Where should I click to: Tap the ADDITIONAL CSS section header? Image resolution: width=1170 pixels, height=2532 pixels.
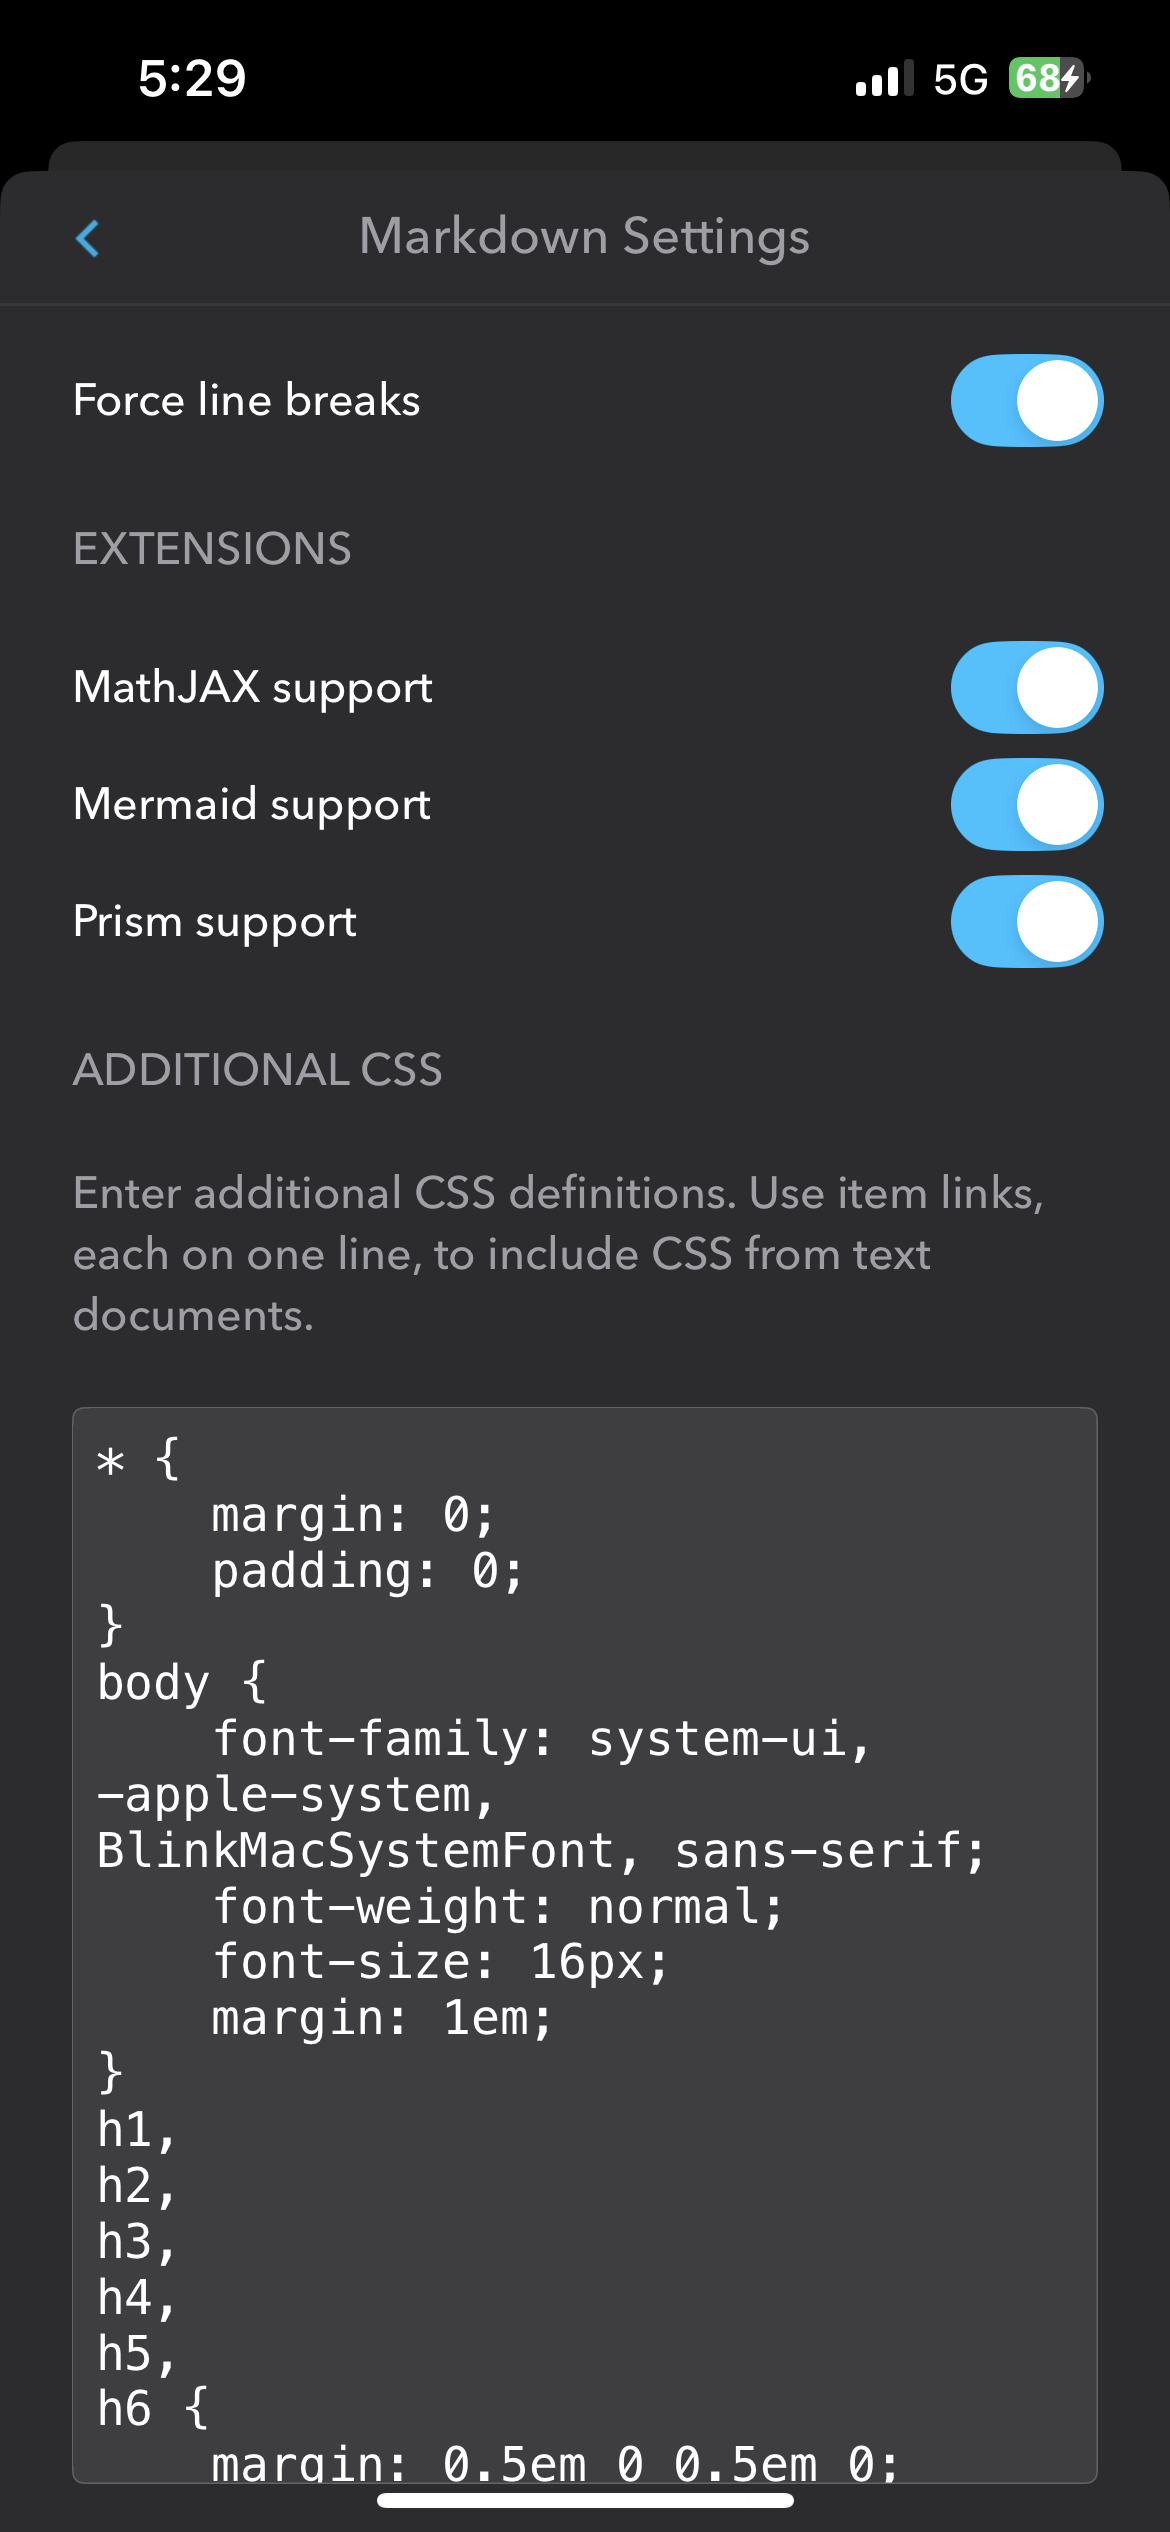pos(258,1069)
